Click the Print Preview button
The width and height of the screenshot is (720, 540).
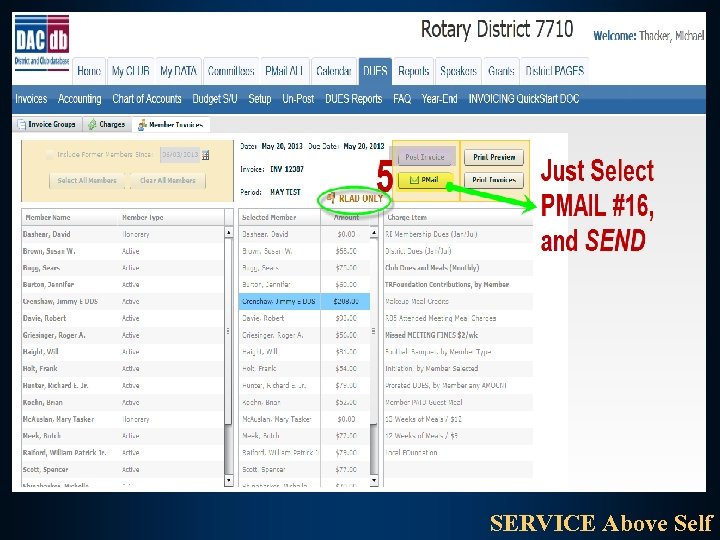(x=494, y=157)
